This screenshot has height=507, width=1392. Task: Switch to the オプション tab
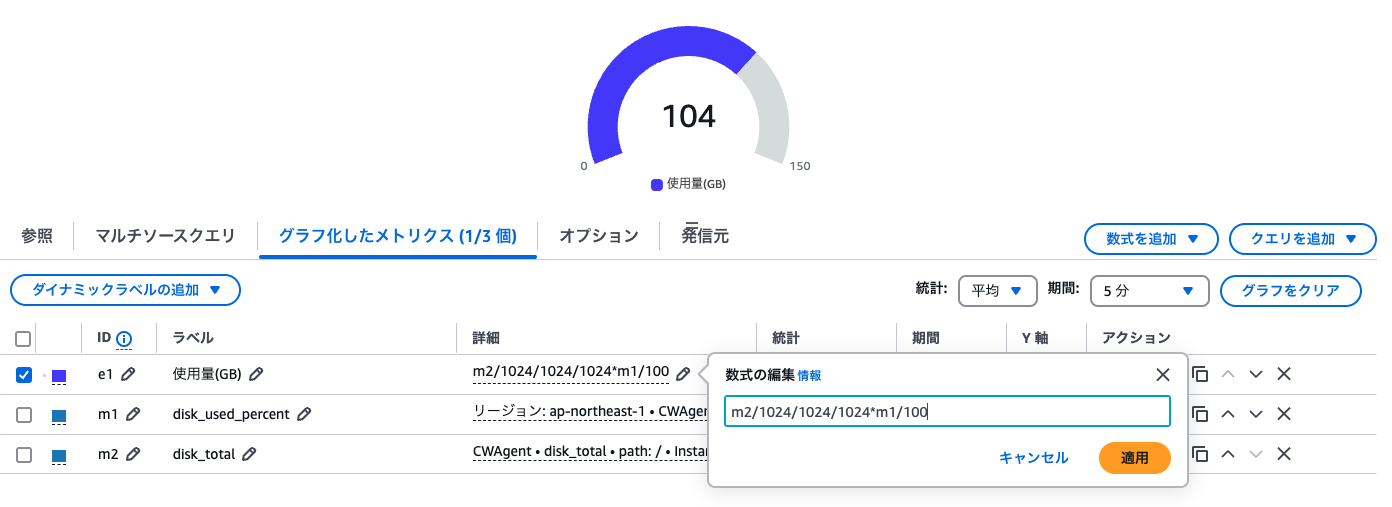tap(598, 236)
